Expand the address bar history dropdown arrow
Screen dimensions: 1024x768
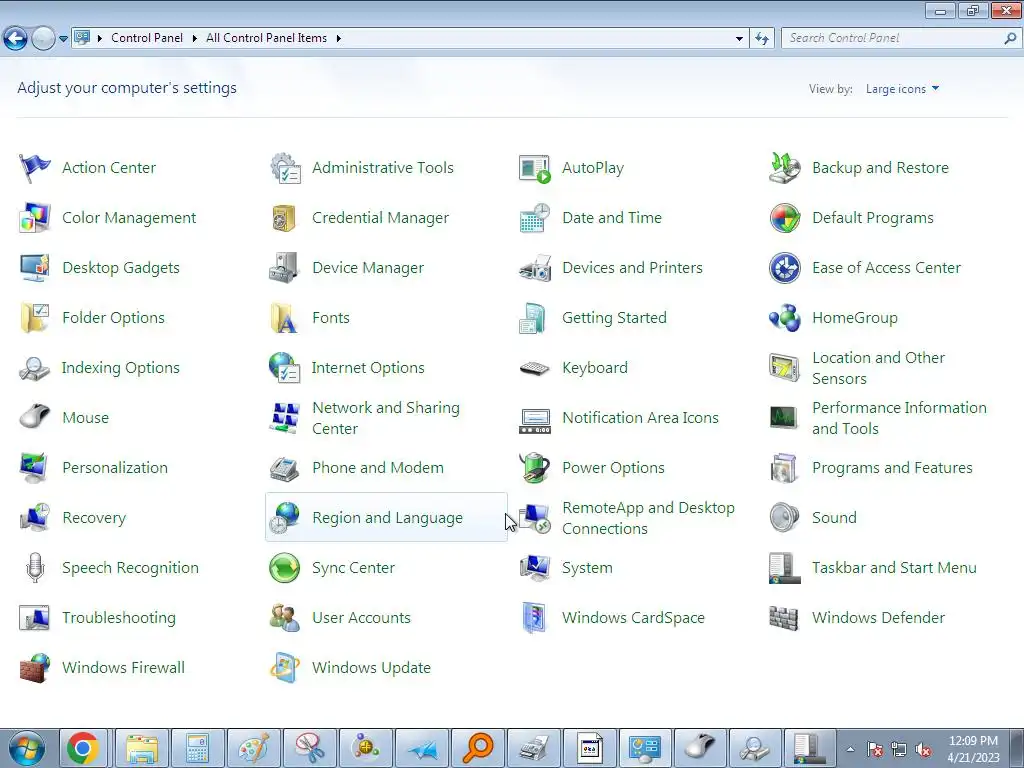pos(739,39)
